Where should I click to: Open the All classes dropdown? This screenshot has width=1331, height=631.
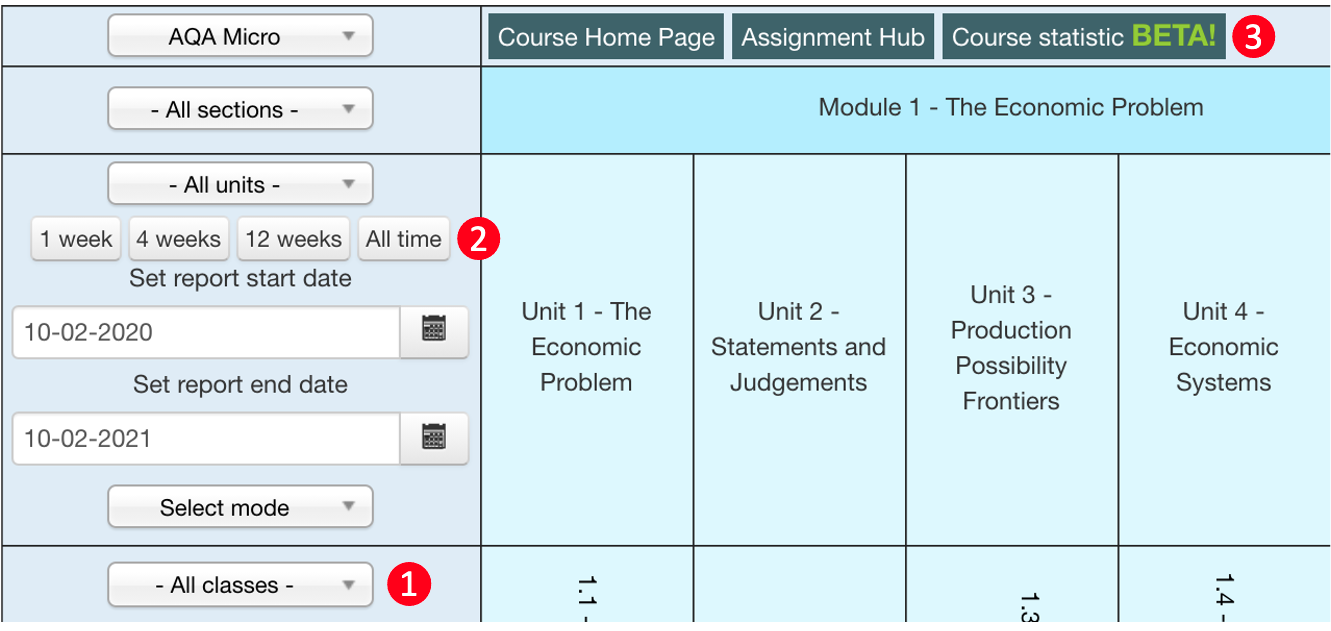click(240, 584)
